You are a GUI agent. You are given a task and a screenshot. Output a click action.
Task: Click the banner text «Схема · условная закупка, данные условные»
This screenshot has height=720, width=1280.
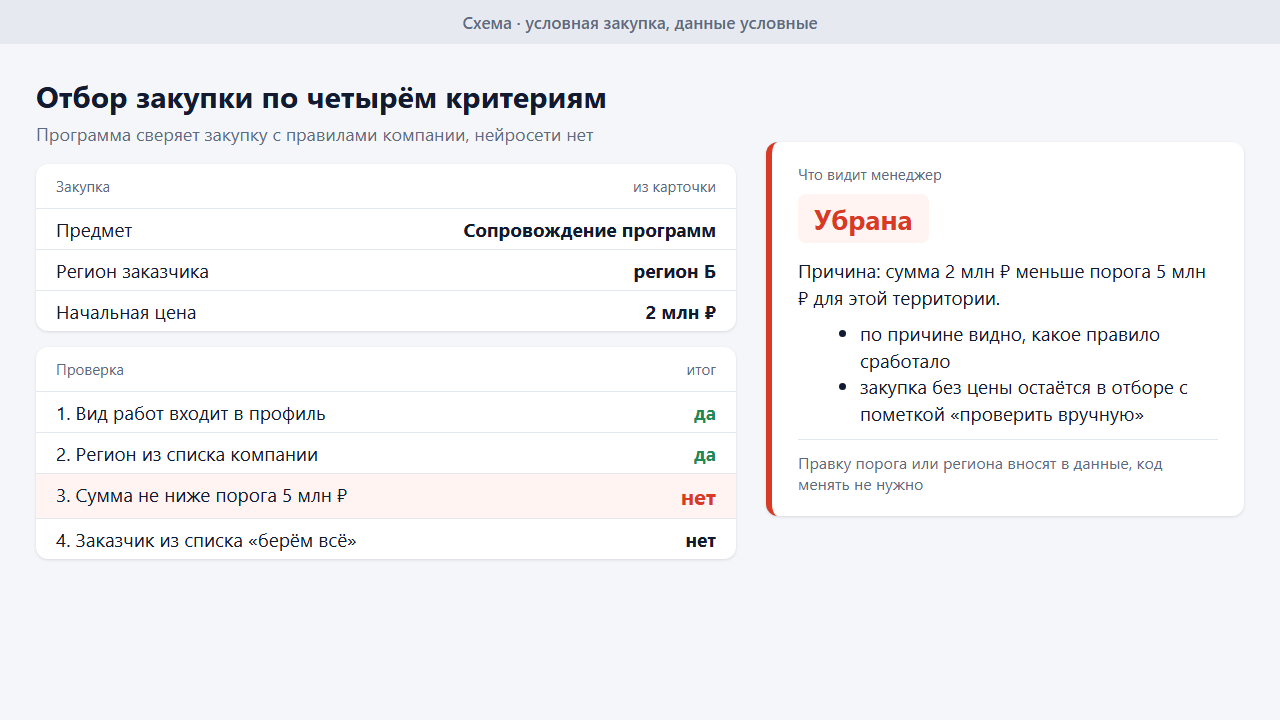[640, 23]
